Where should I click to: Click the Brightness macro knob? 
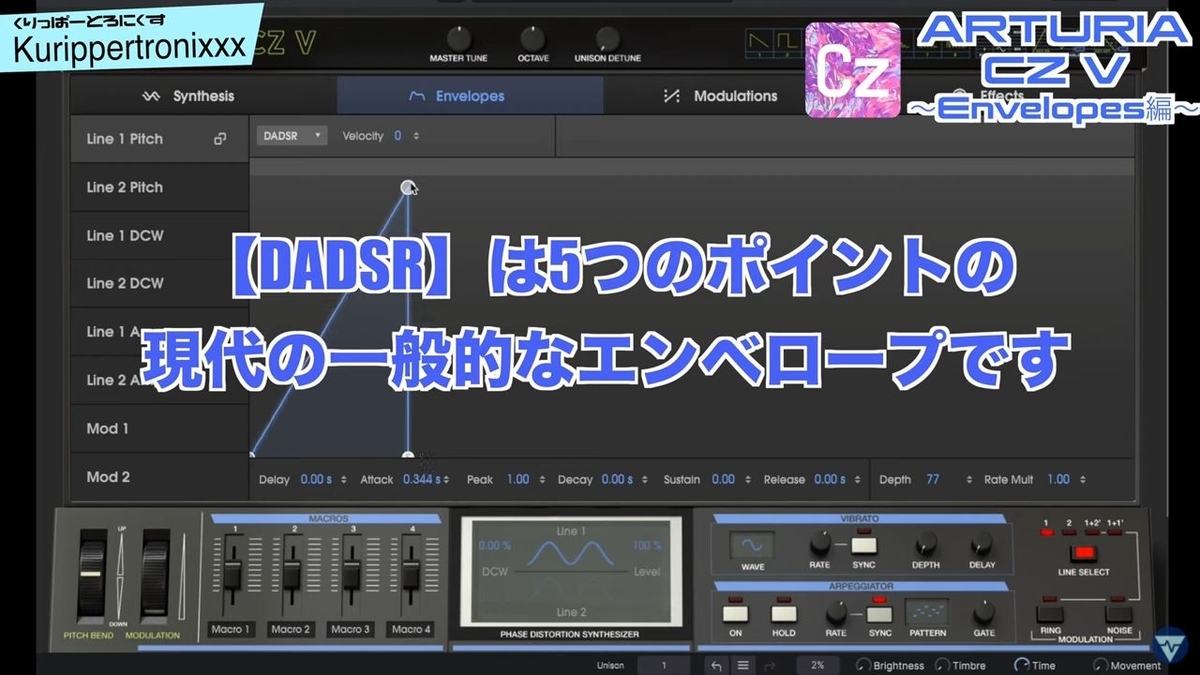(x=863, y=665)
